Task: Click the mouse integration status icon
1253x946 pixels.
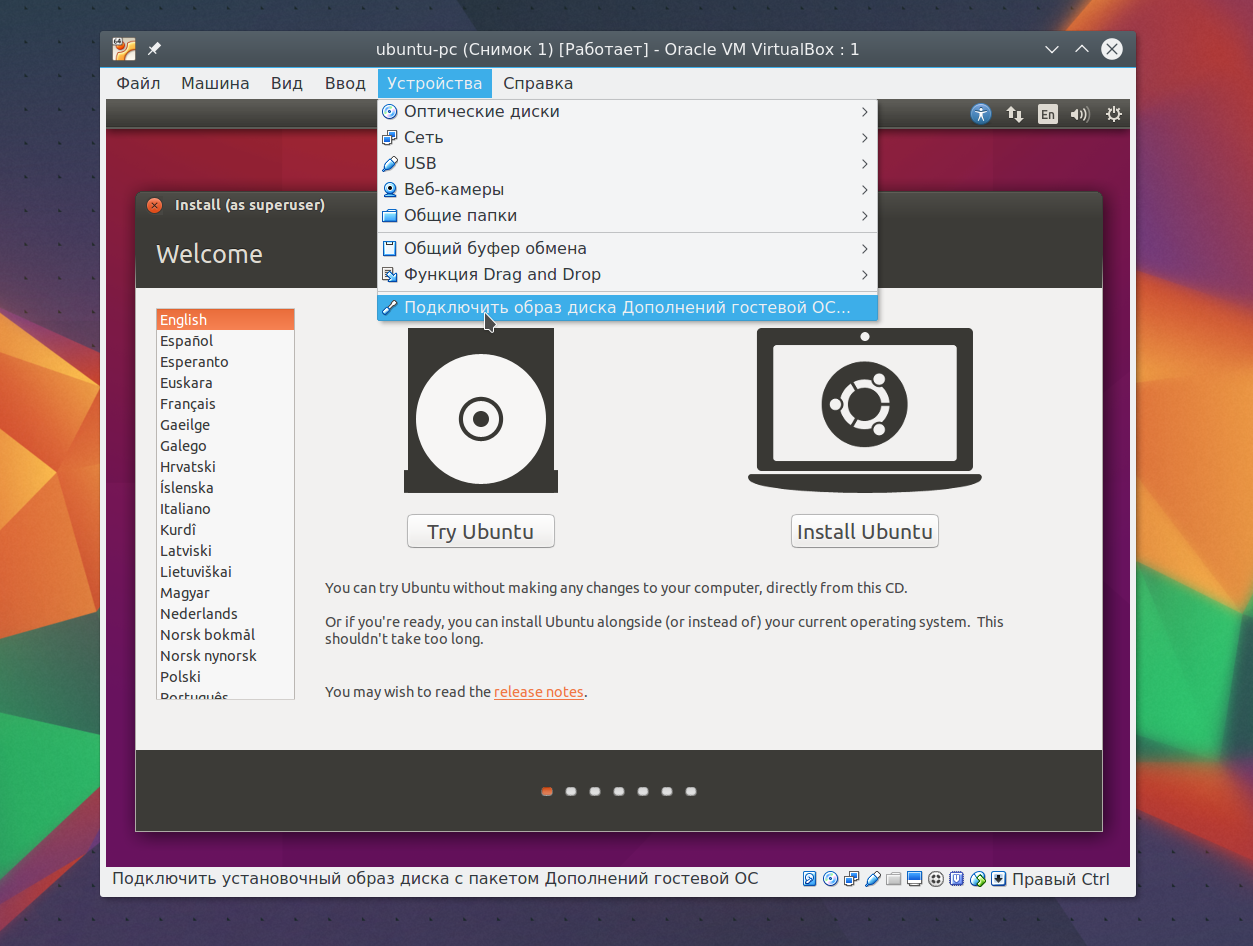Action: click(x=978, y=879)
